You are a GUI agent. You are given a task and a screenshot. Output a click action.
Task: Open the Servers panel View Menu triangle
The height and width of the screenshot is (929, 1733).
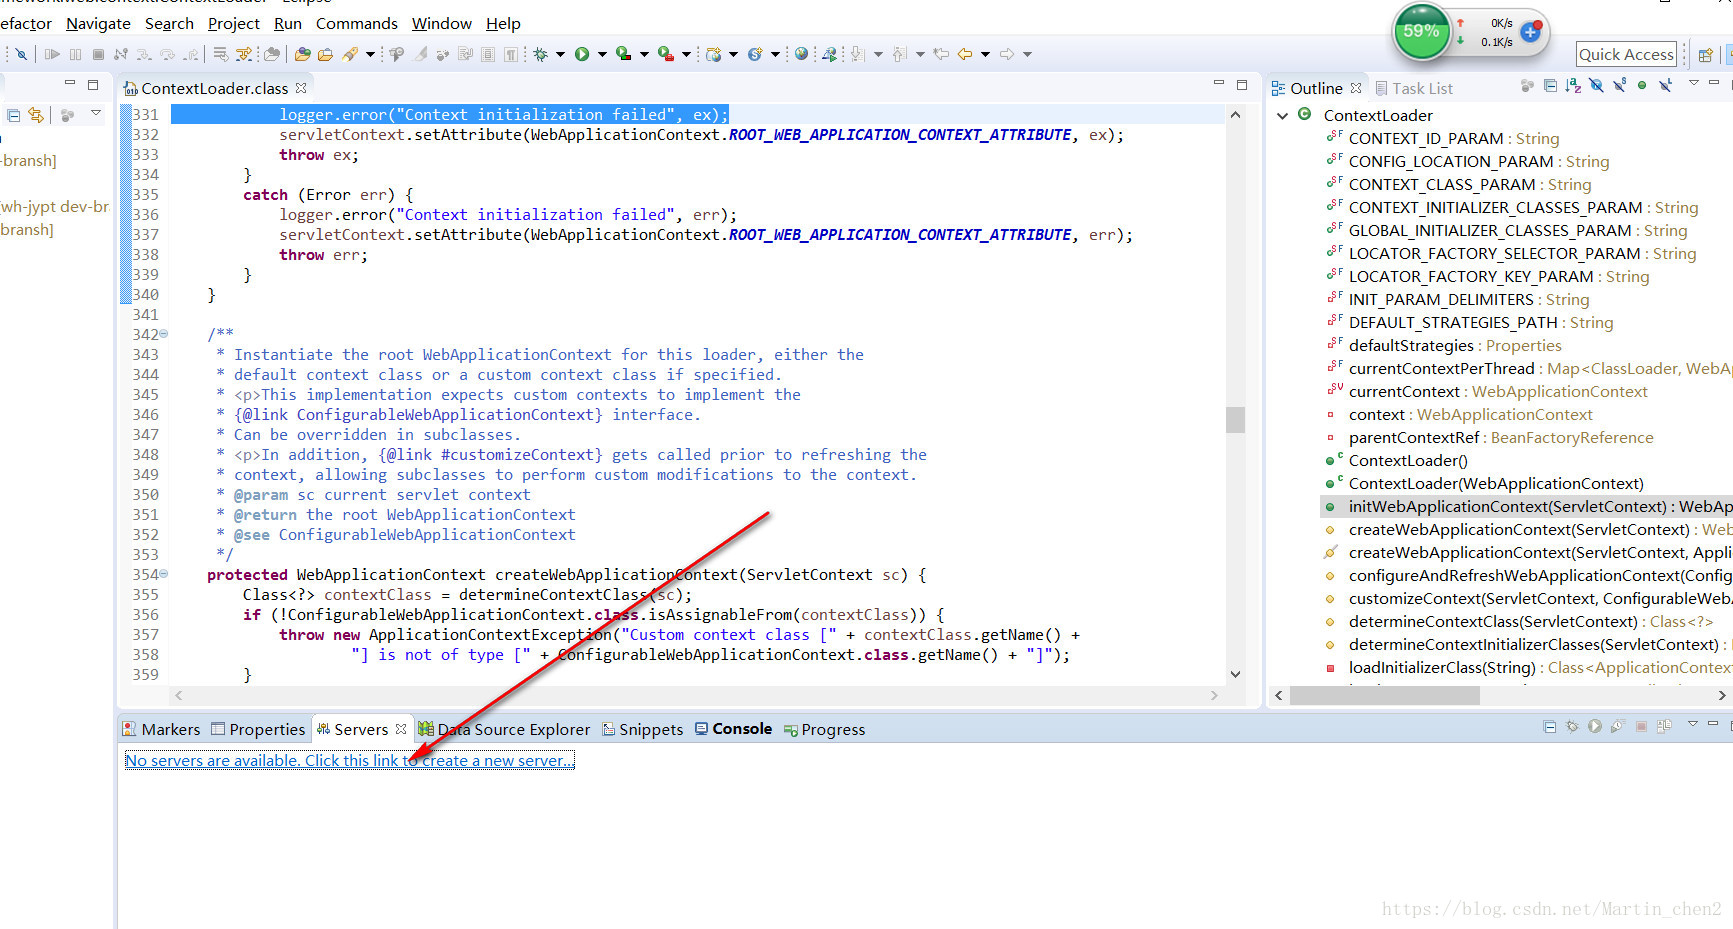click(1693, 723)
